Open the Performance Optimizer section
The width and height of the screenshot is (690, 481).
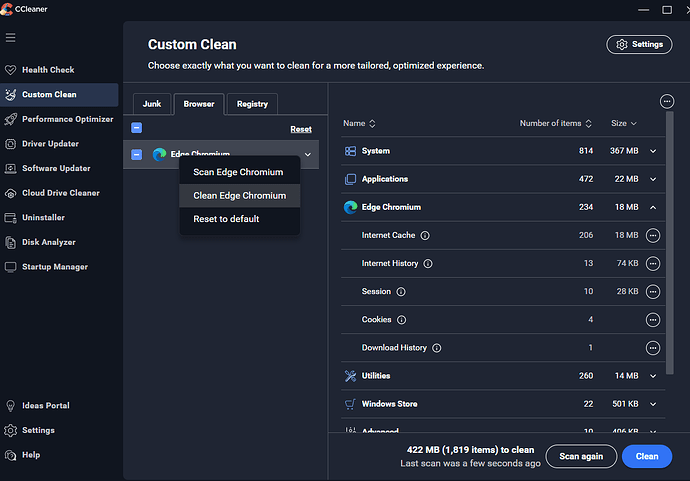(x=68, y=119)
